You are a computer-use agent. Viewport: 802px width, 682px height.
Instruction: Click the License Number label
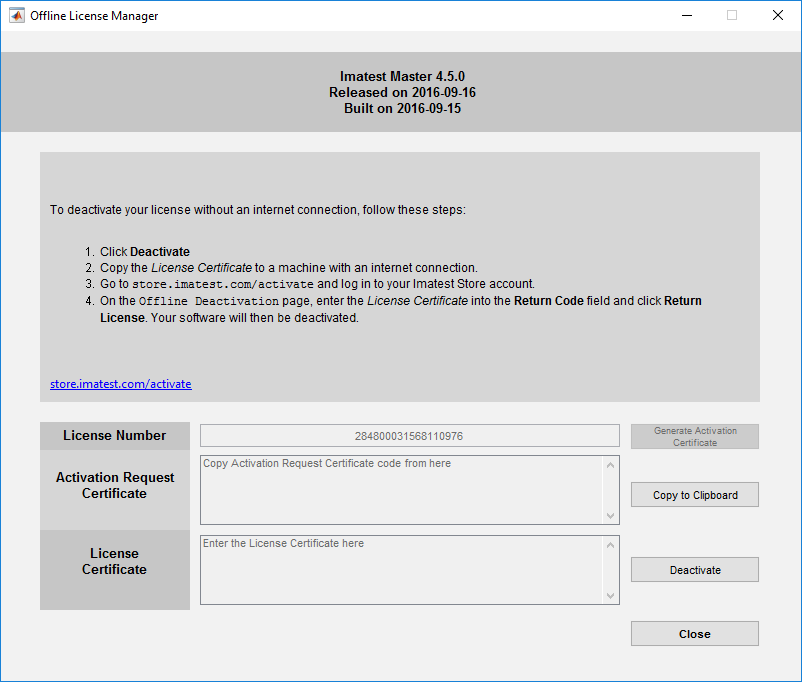[115, 435]
